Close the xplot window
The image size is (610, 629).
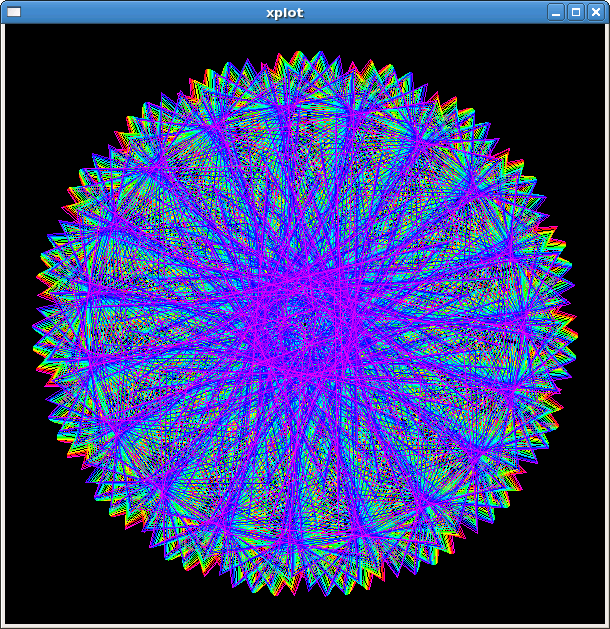pyautogui.click(x=596, y=12)
